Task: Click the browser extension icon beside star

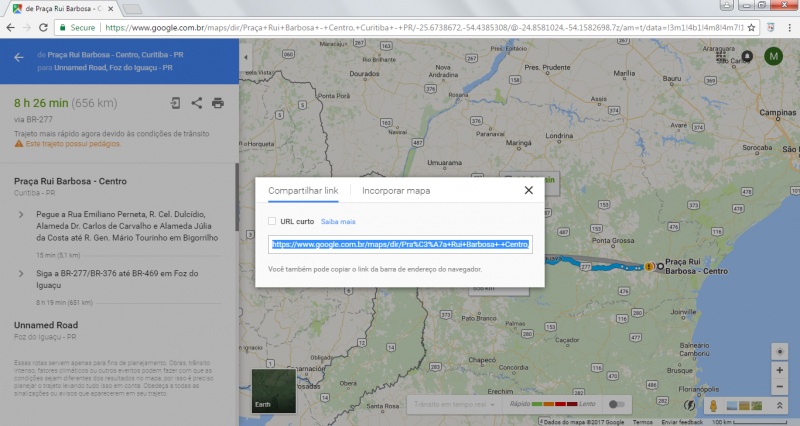Action: (770, 28)
